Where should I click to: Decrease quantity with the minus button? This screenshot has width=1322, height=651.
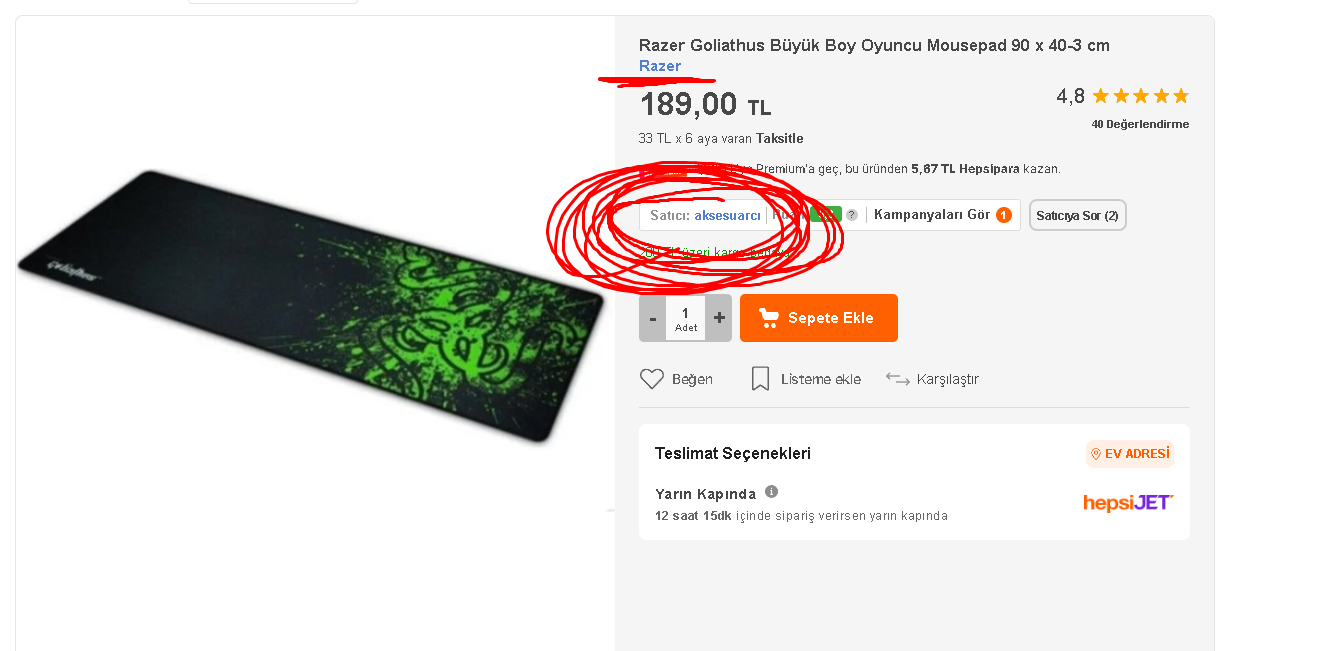[x=653, y=318]
